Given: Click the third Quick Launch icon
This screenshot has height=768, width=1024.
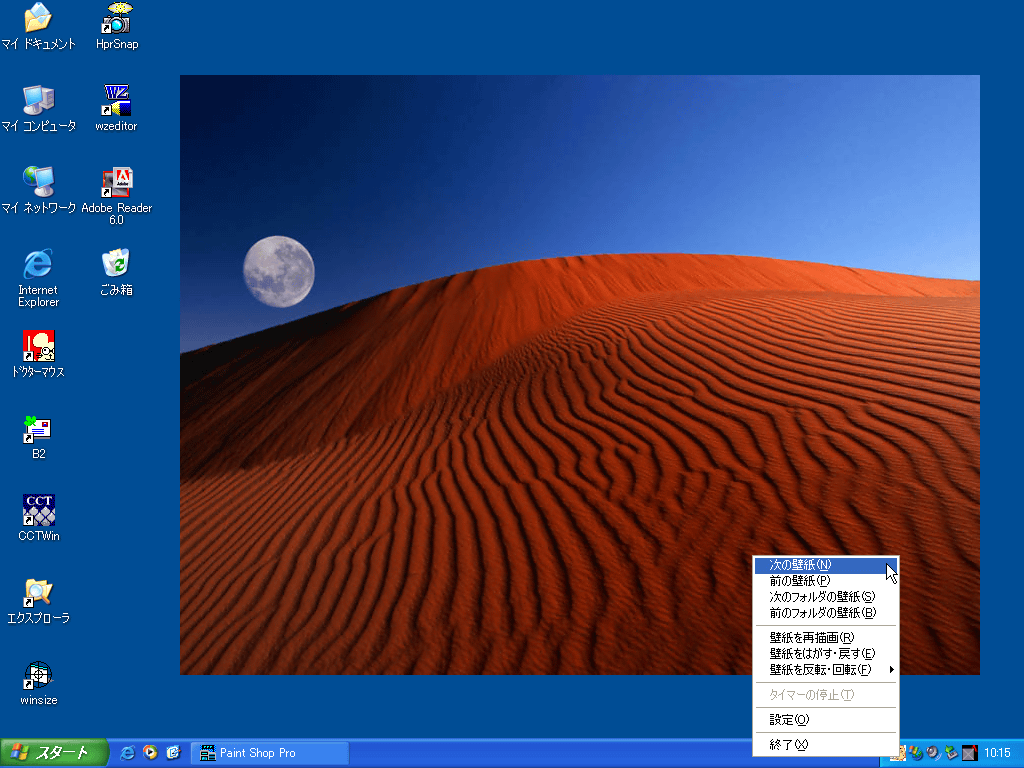Looking at the screenshot, I should (x=173, y=752).
